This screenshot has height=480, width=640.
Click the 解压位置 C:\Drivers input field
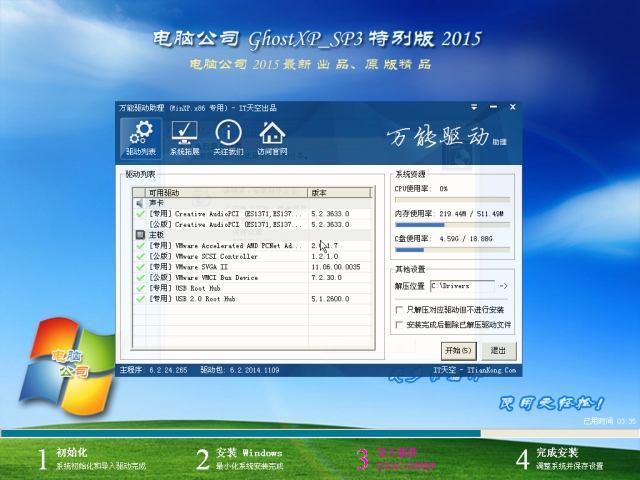tap(462, 286)
